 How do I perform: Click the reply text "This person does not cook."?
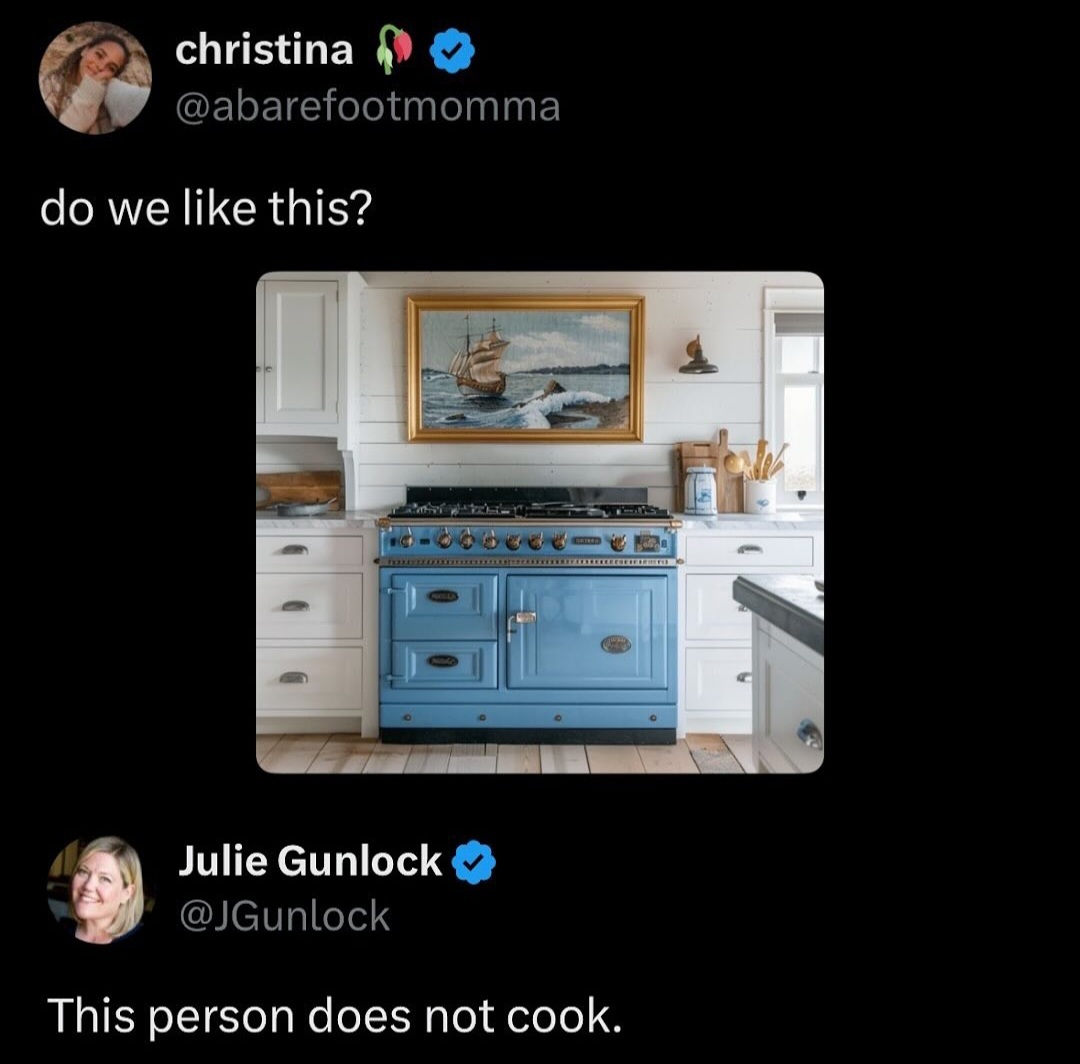tap(334, 1016)
